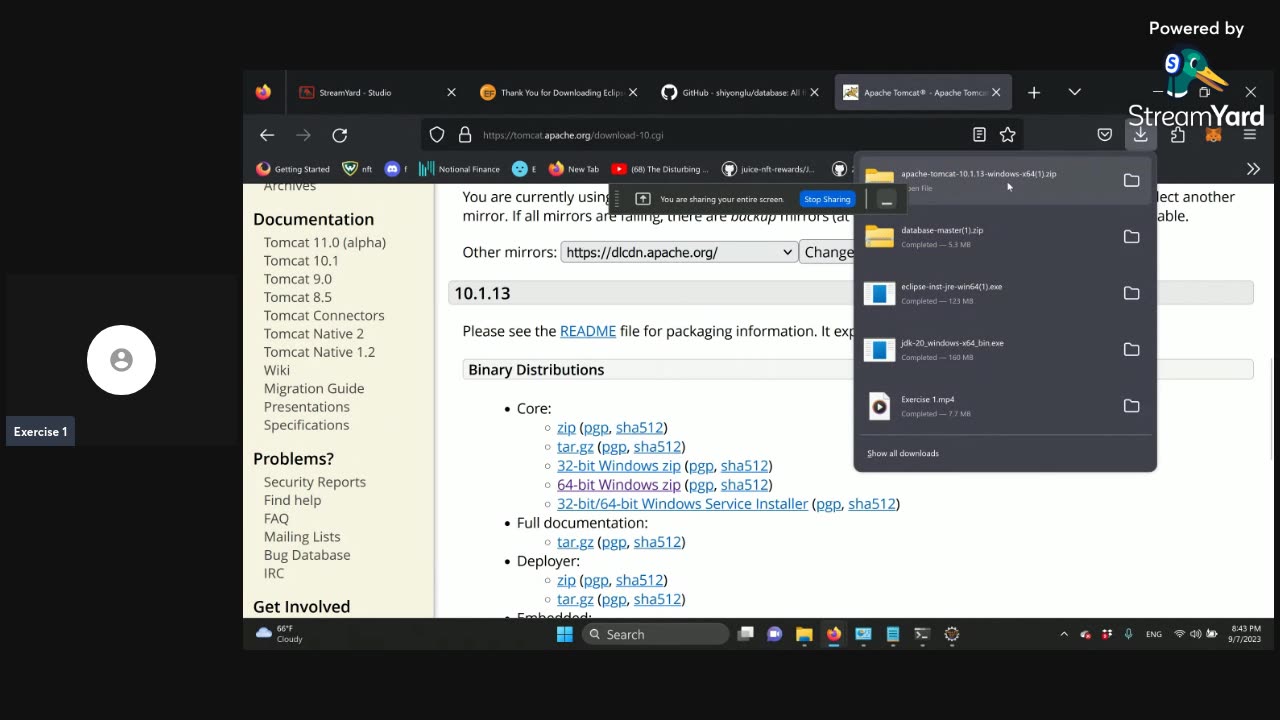This screenshot has height=720, width=1280.
Task: Open Tomcat 9.0 documentation link
Action: tap(298, 279)
